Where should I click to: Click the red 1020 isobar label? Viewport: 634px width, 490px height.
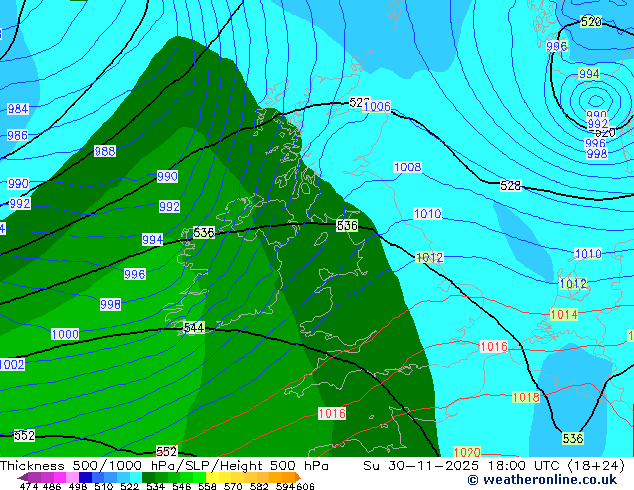467,452
